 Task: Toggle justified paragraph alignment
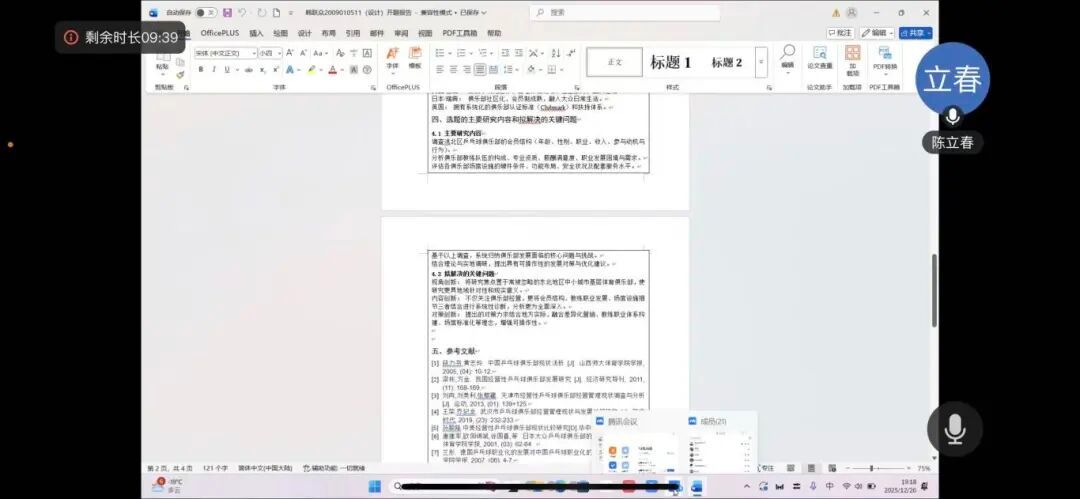coord(481,69)
